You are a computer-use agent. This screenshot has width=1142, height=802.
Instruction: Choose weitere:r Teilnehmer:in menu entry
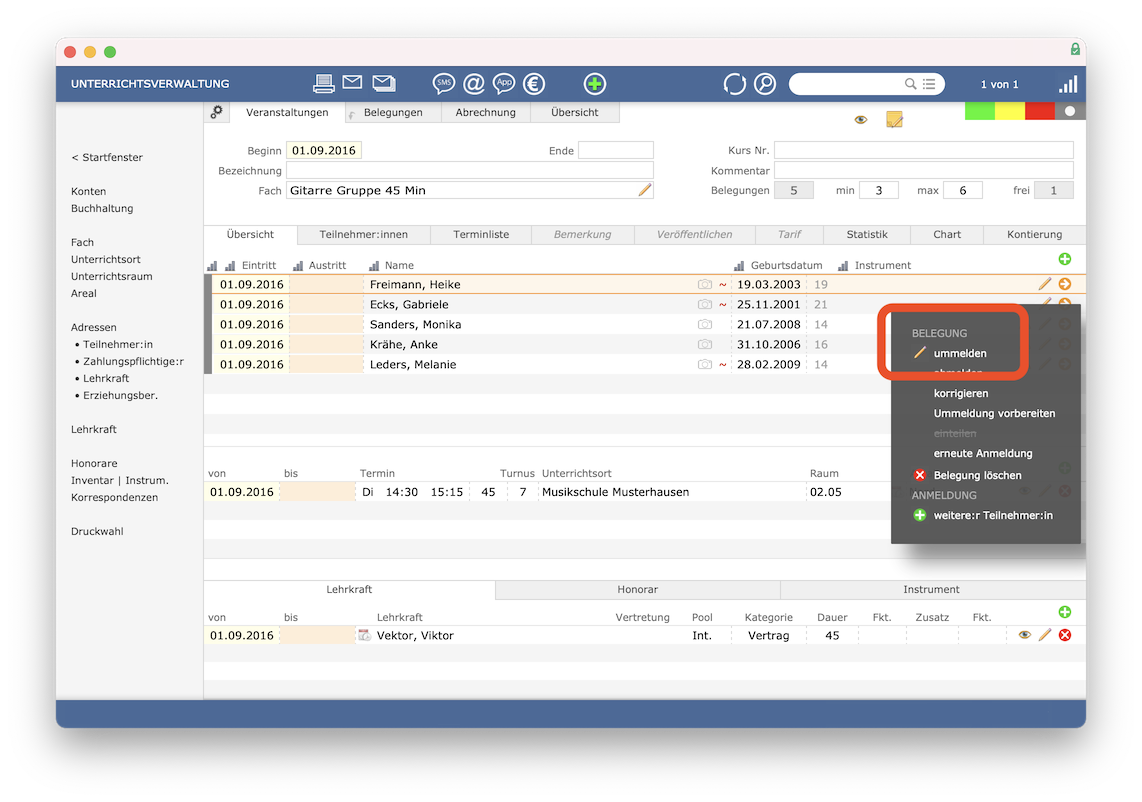(993, 515)
